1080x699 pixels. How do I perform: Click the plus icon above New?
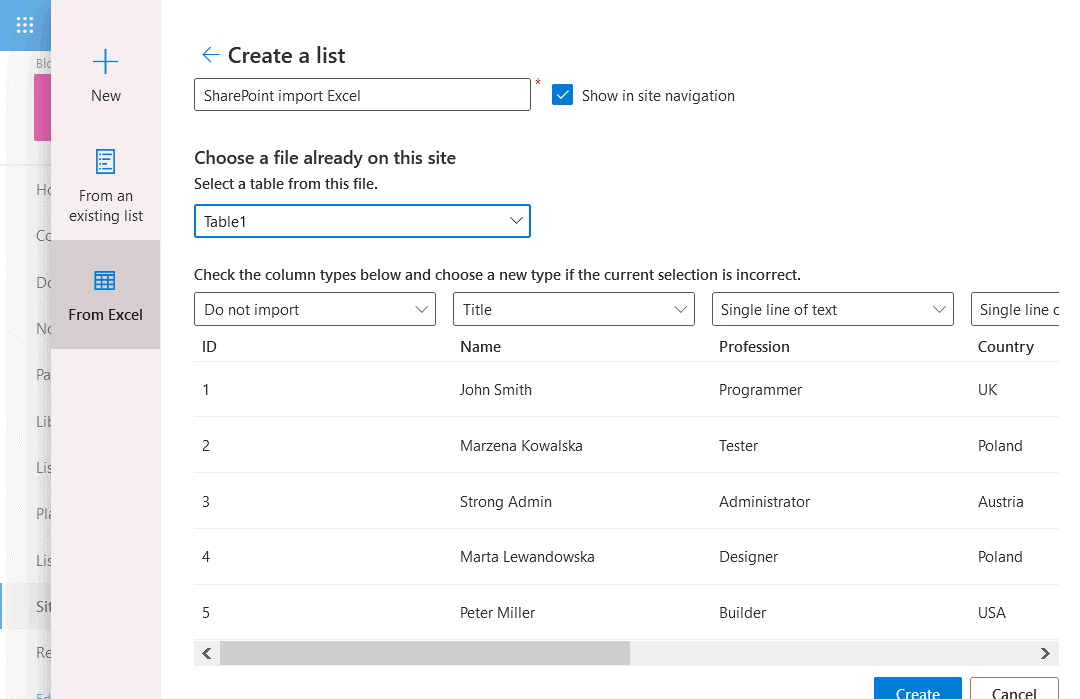pyautogui.click(x=104, y=61)
